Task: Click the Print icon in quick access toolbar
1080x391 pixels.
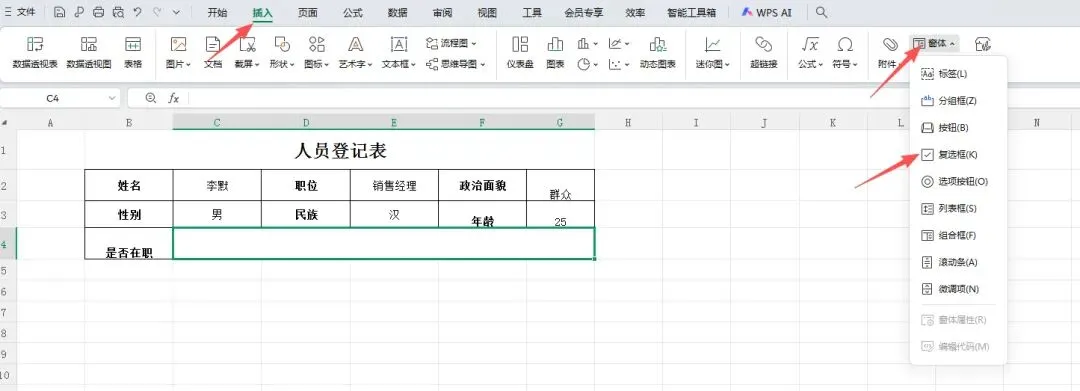Action: coord(98,12)
